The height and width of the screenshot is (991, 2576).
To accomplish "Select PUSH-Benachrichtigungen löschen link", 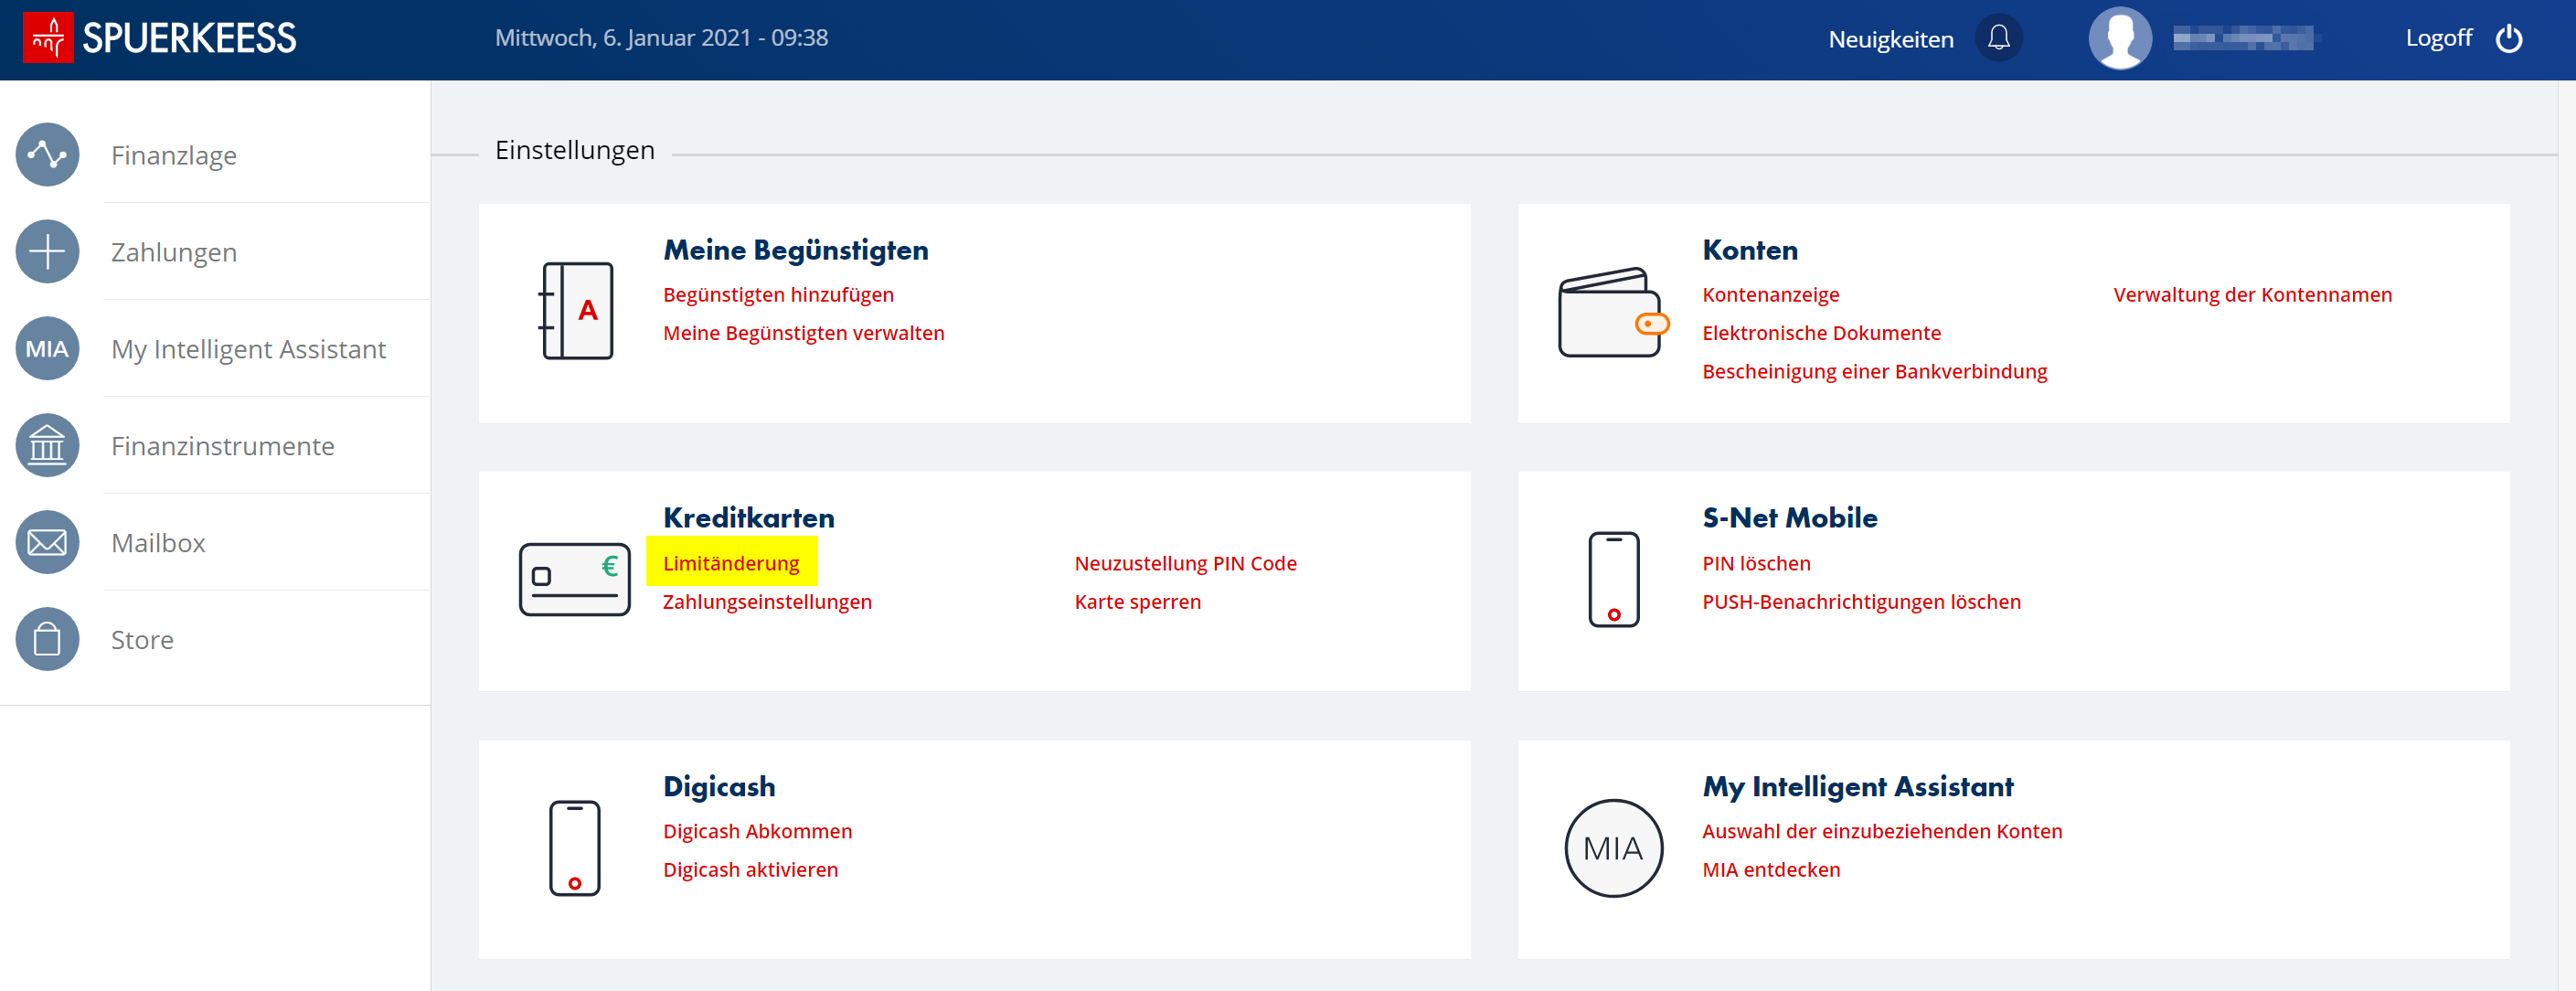I will pos(1861,602).
